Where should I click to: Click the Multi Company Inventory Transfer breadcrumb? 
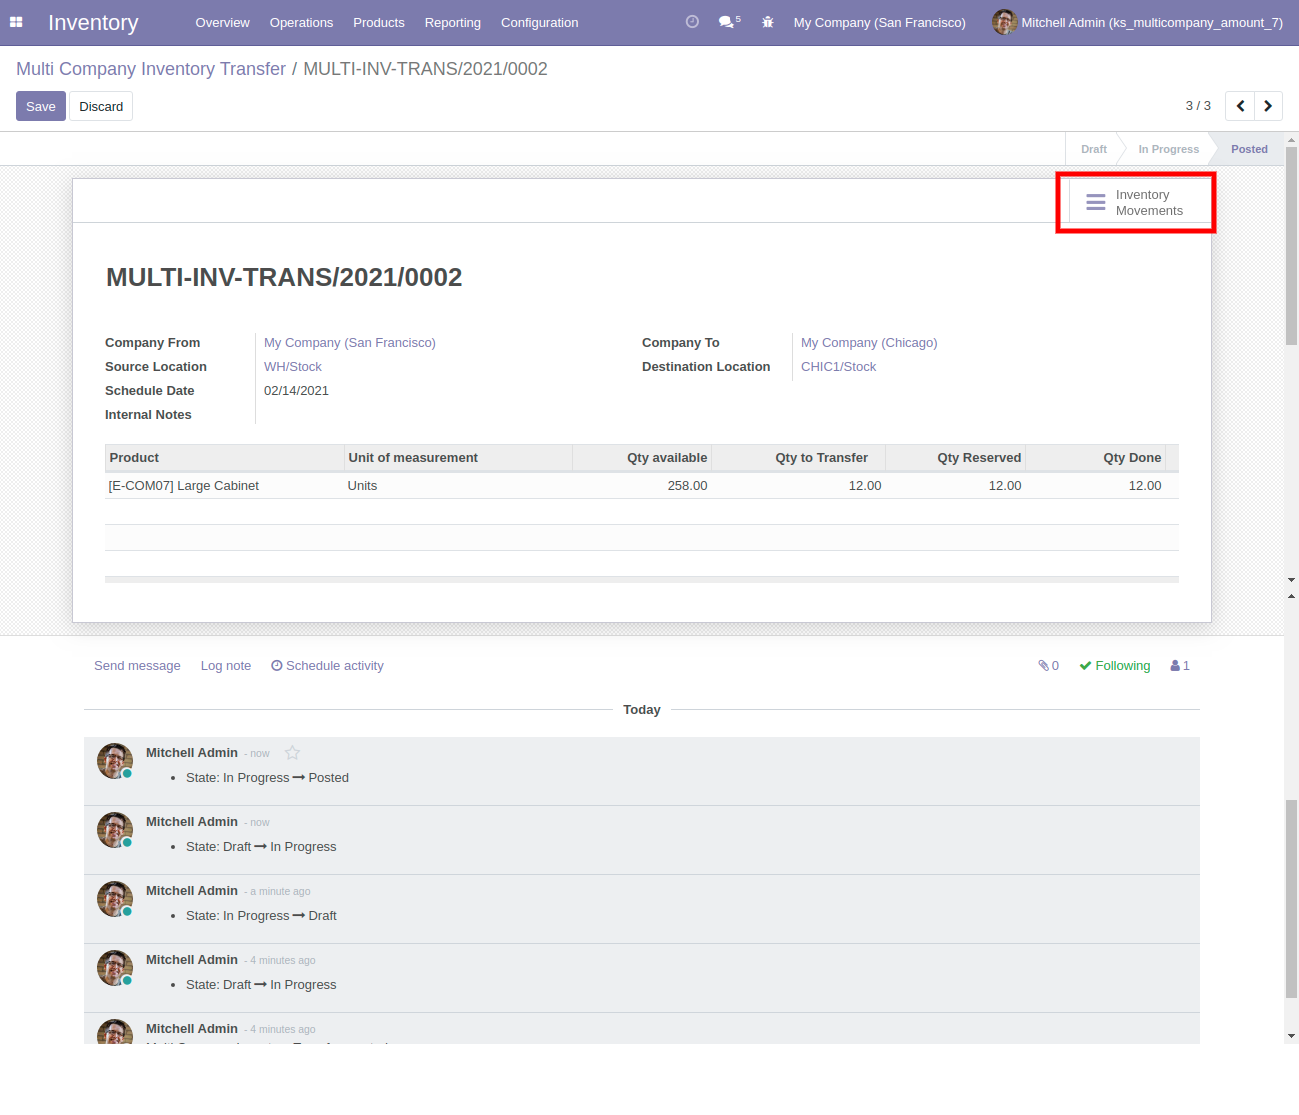coord(151,69)
